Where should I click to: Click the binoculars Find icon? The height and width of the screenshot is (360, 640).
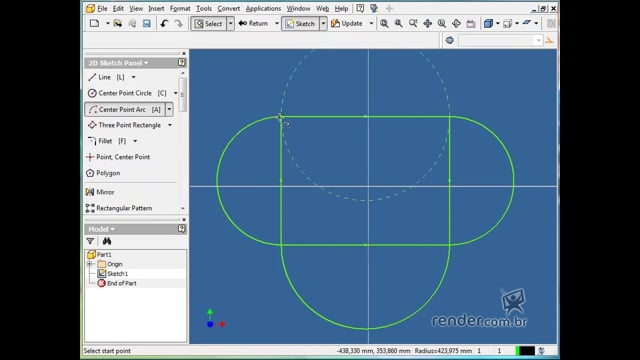(x=107, y=241)
